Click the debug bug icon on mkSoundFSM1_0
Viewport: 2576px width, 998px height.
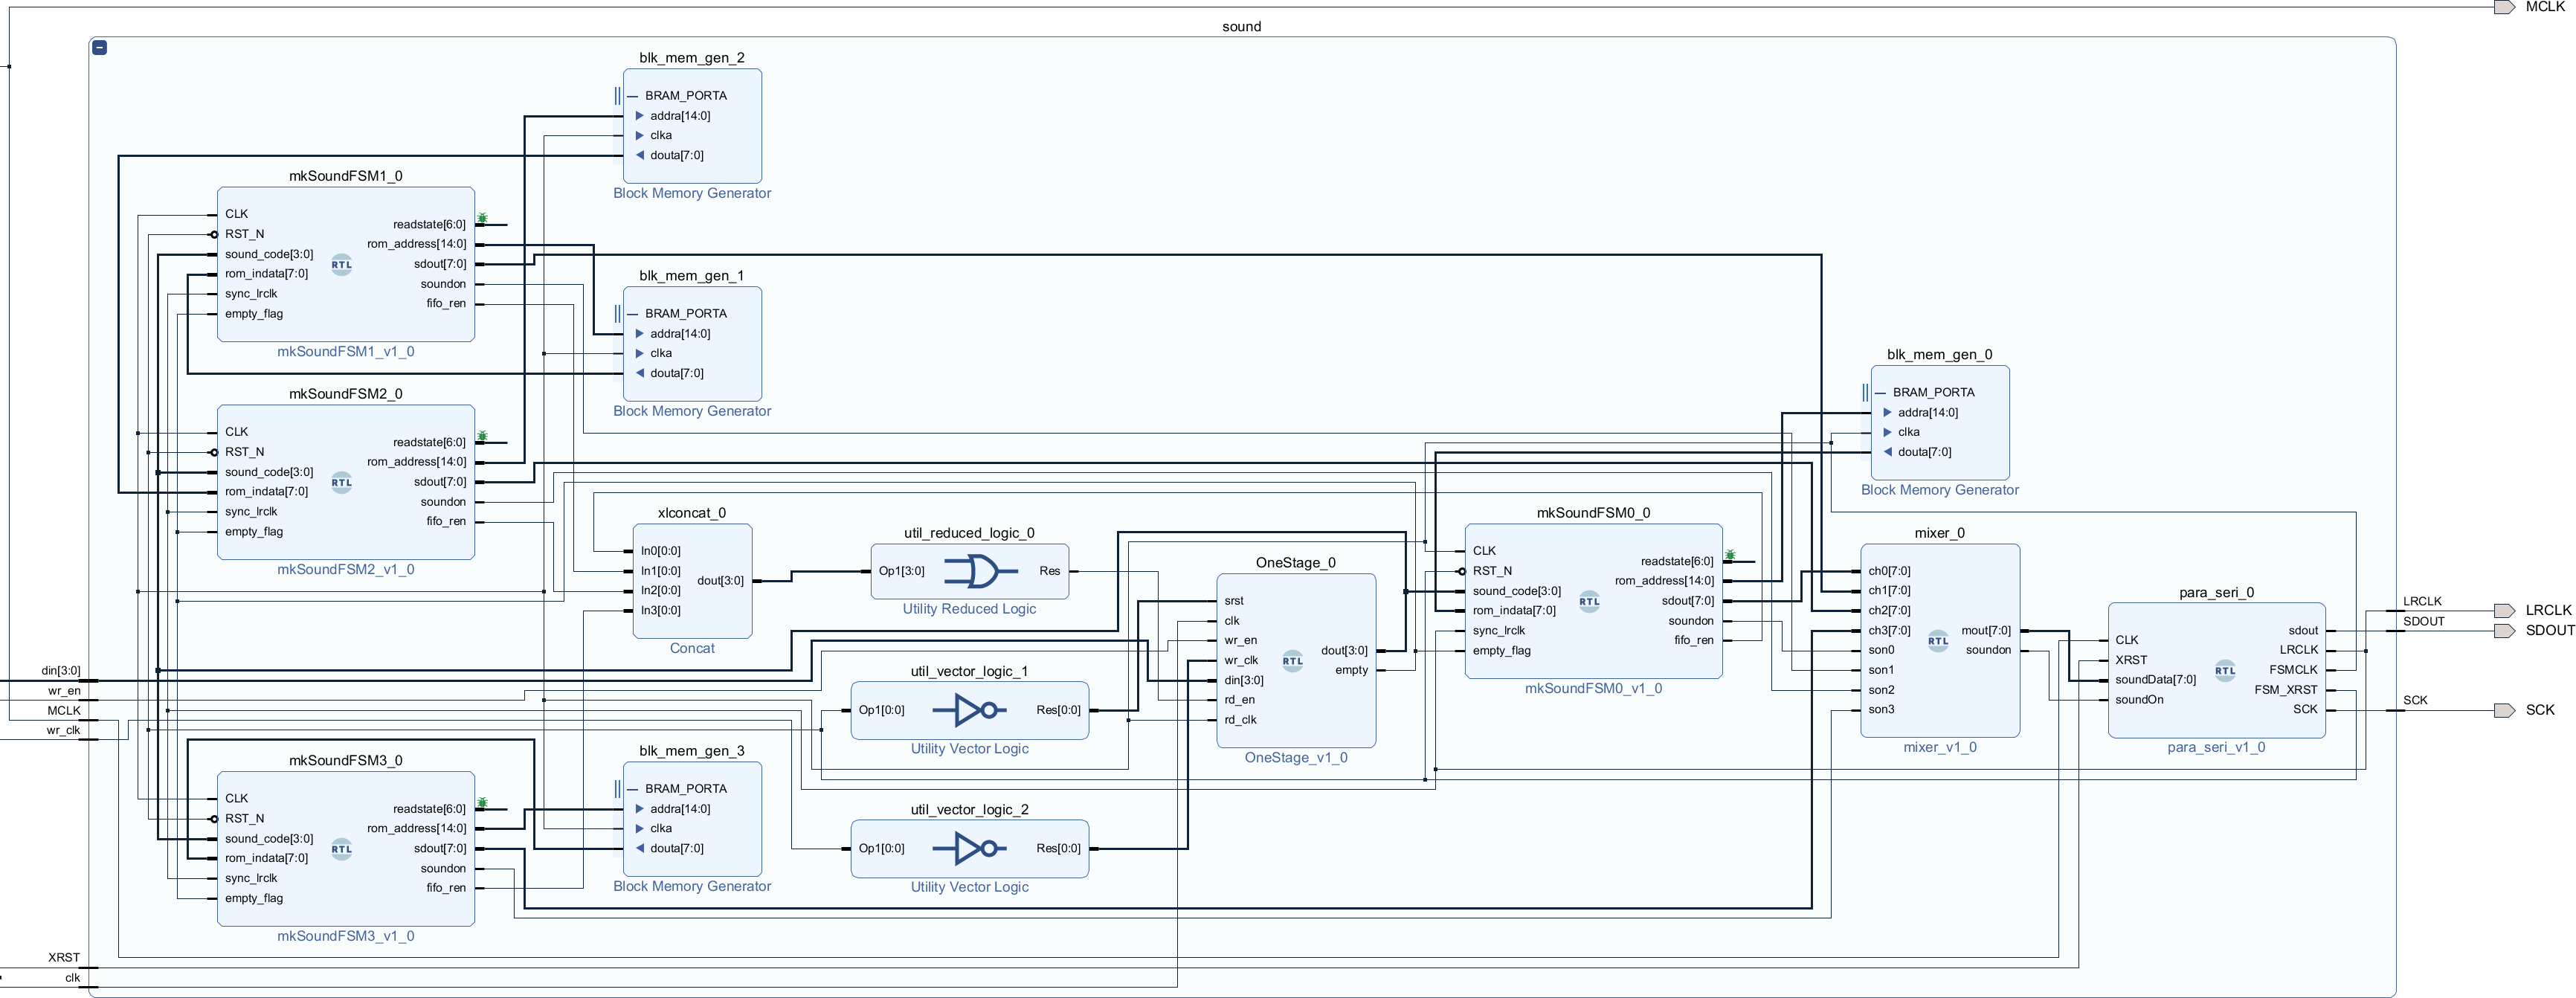[x=482, y=218]
